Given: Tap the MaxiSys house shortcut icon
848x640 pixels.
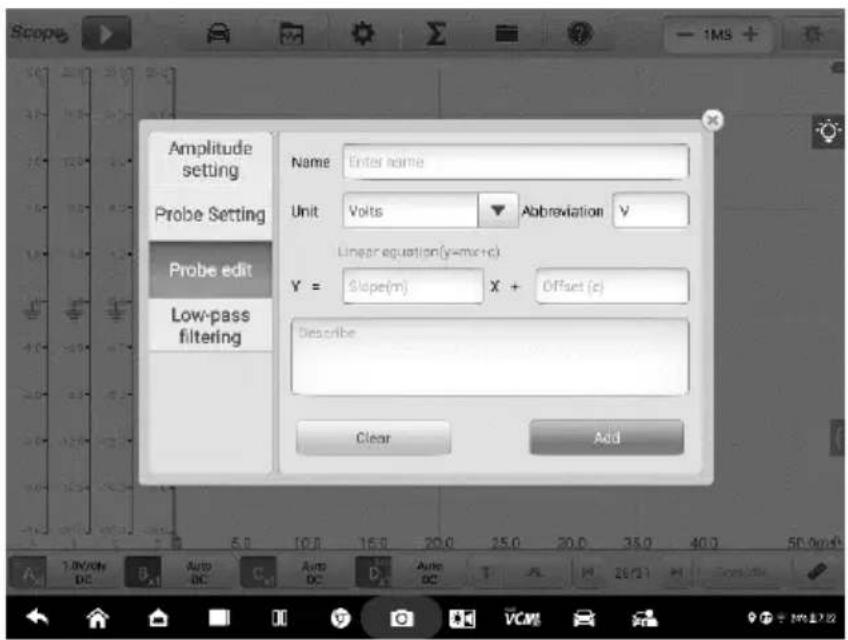Looking at the screenshot, I should pyautogui.click(x=158, y=618).
